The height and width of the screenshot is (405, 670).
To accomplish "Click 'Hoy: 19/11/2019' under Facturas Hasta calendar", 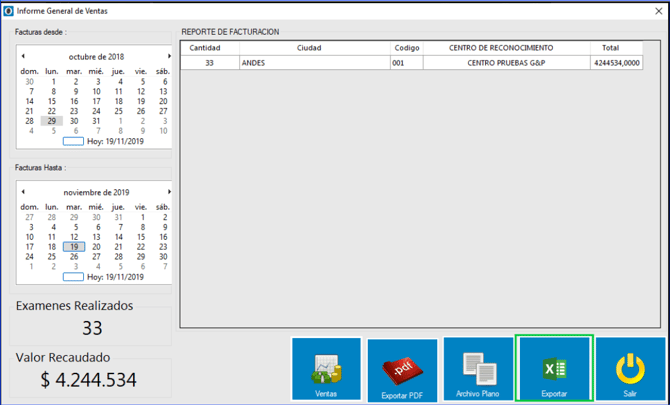I will click(108, 277).
